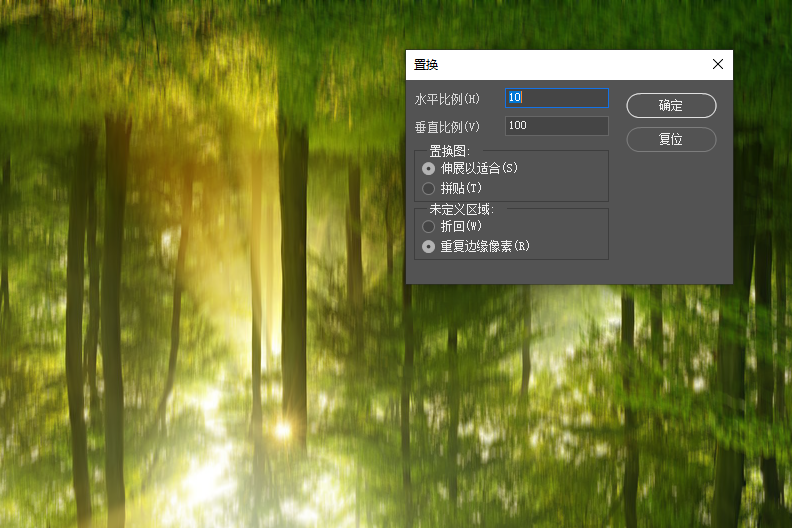Close the 置换 dialog

718,64
